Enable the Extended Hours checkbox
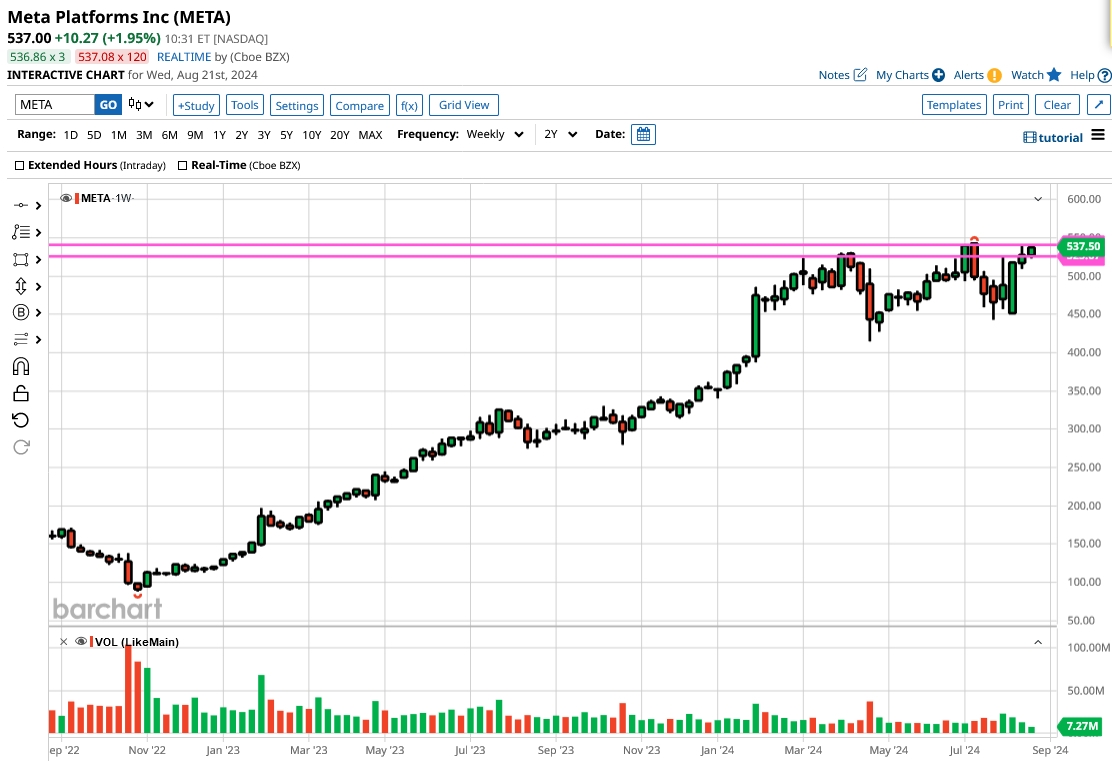Viewport: 1112px width, 764px height. click(x=20, y=165)
